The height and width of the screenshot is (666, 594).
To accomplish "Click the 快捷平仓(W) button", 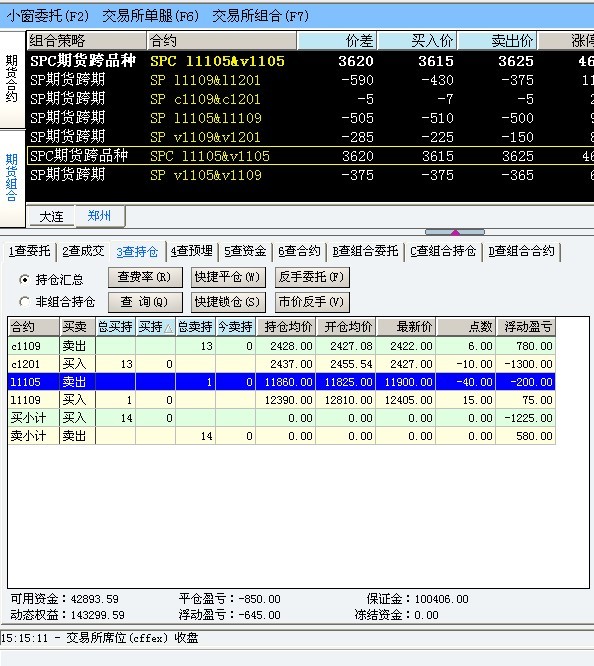I will coord(228,277).
